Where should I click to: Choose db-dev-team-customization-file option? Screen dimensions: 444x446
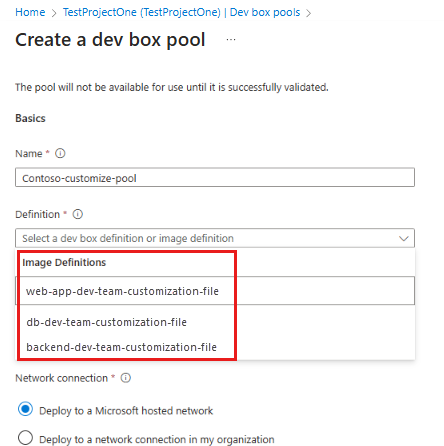(x=215, y=322)
